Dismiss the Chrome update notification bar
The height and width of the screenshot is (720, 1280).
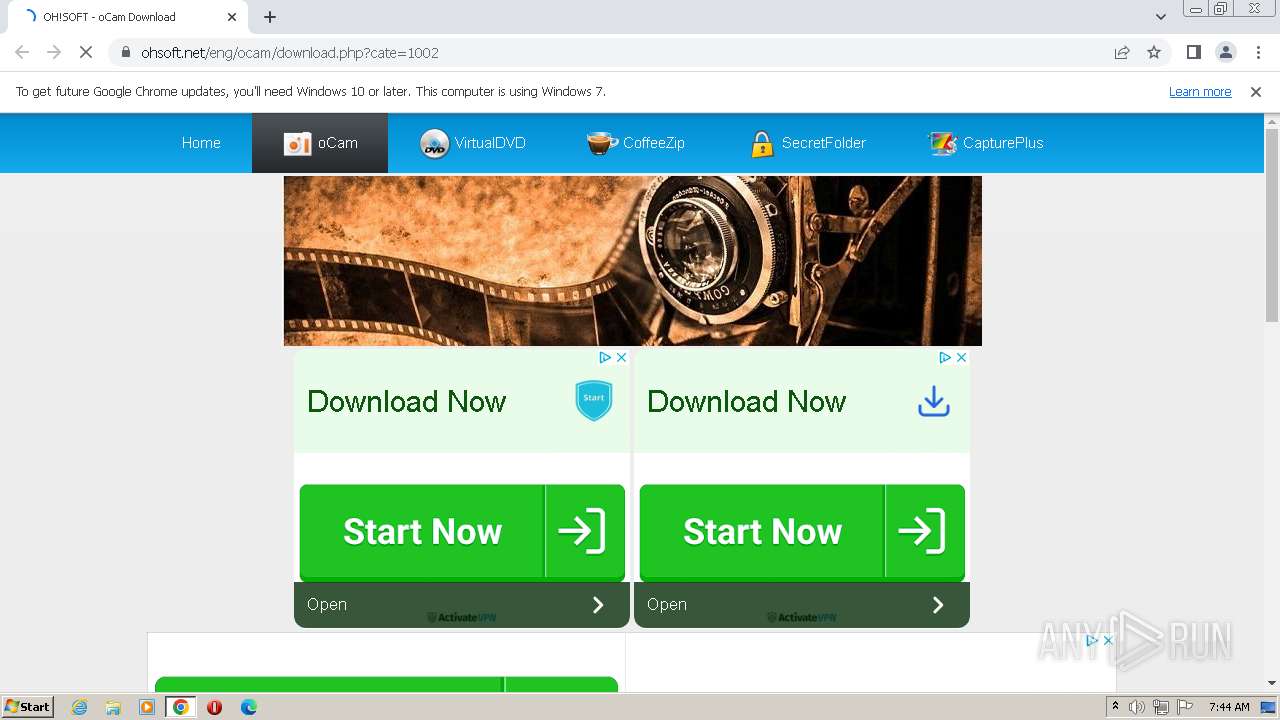pyautogui.click(x=1256, y=92)
